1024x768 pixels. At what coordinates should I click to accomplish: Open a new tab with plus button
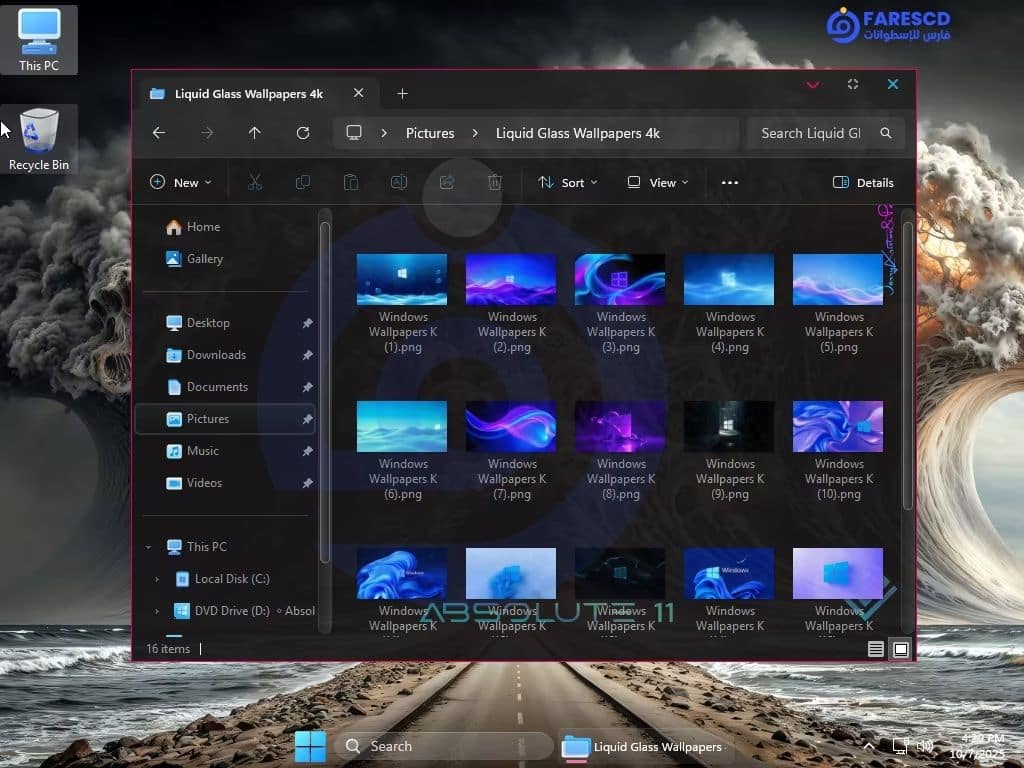click(402, 93)
